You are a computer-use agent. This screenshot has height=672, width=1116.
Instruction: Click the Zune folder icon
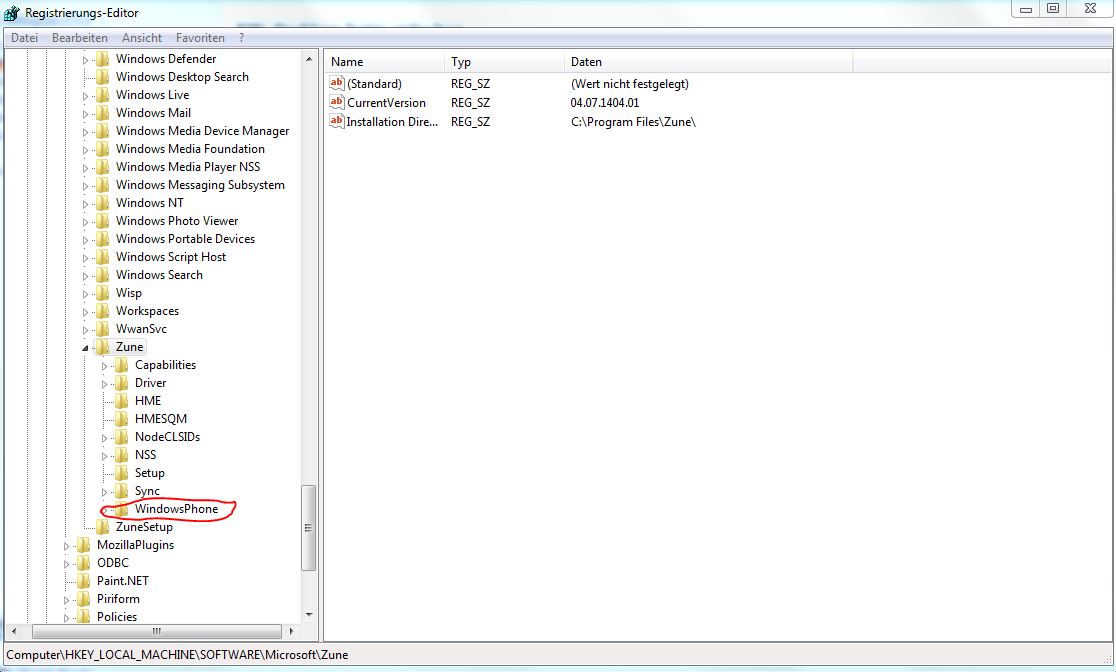(x=102, y=347)
